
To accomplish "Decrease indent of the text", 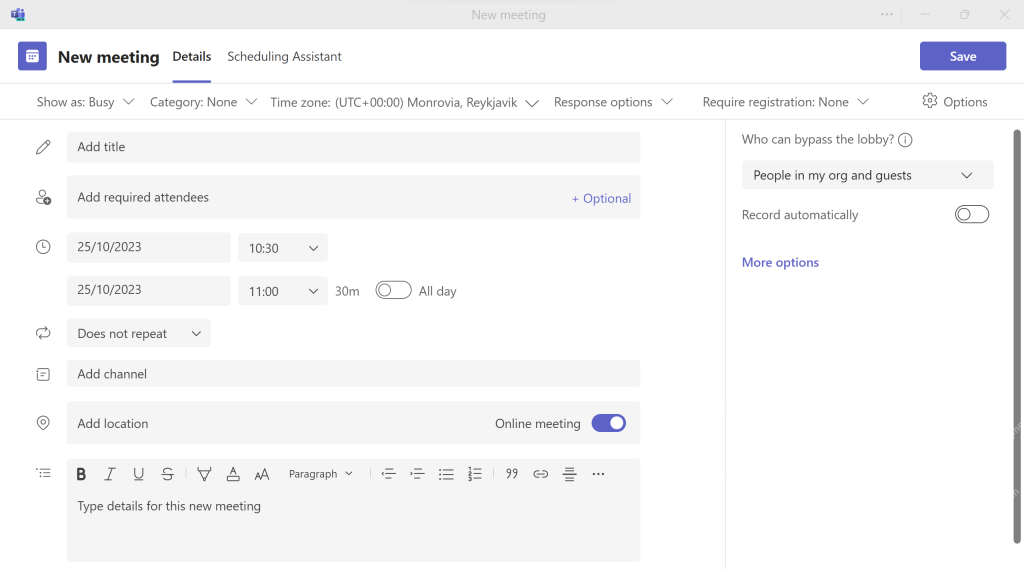I will 389,474.
